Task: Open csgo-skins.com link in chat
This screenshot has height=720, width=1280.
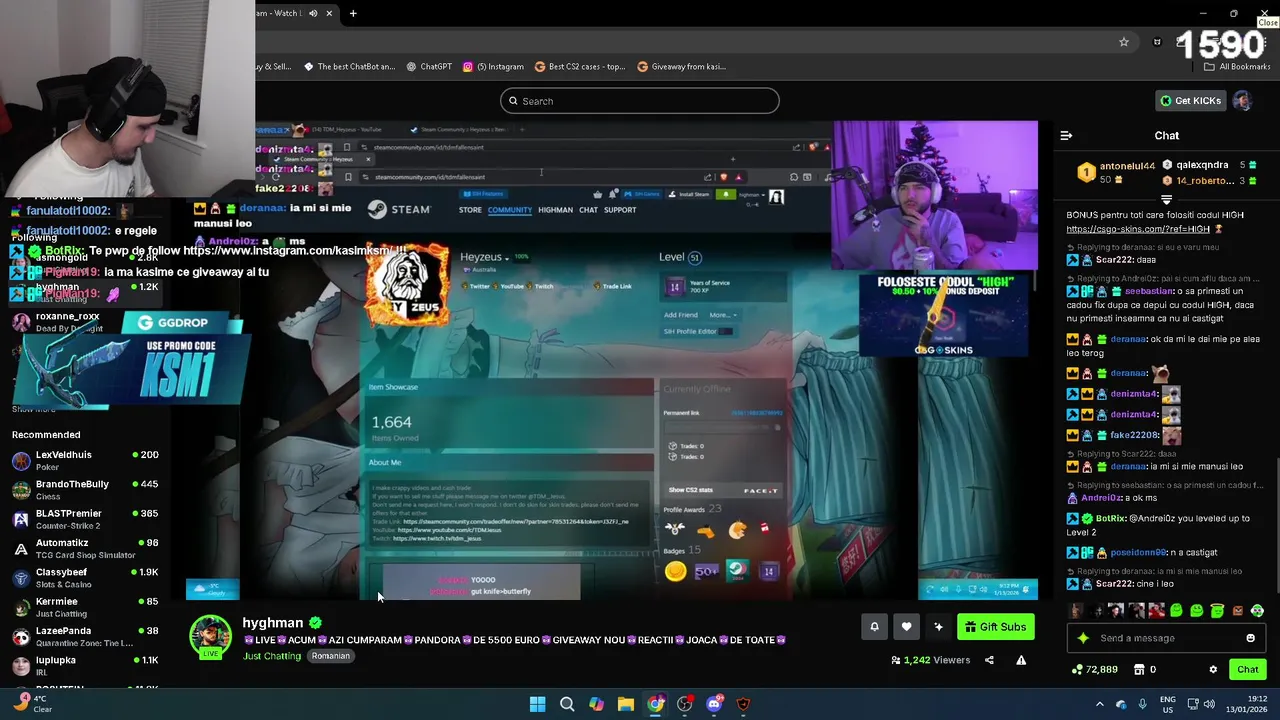Action: pyautogui.click(x=1138, y=229)
